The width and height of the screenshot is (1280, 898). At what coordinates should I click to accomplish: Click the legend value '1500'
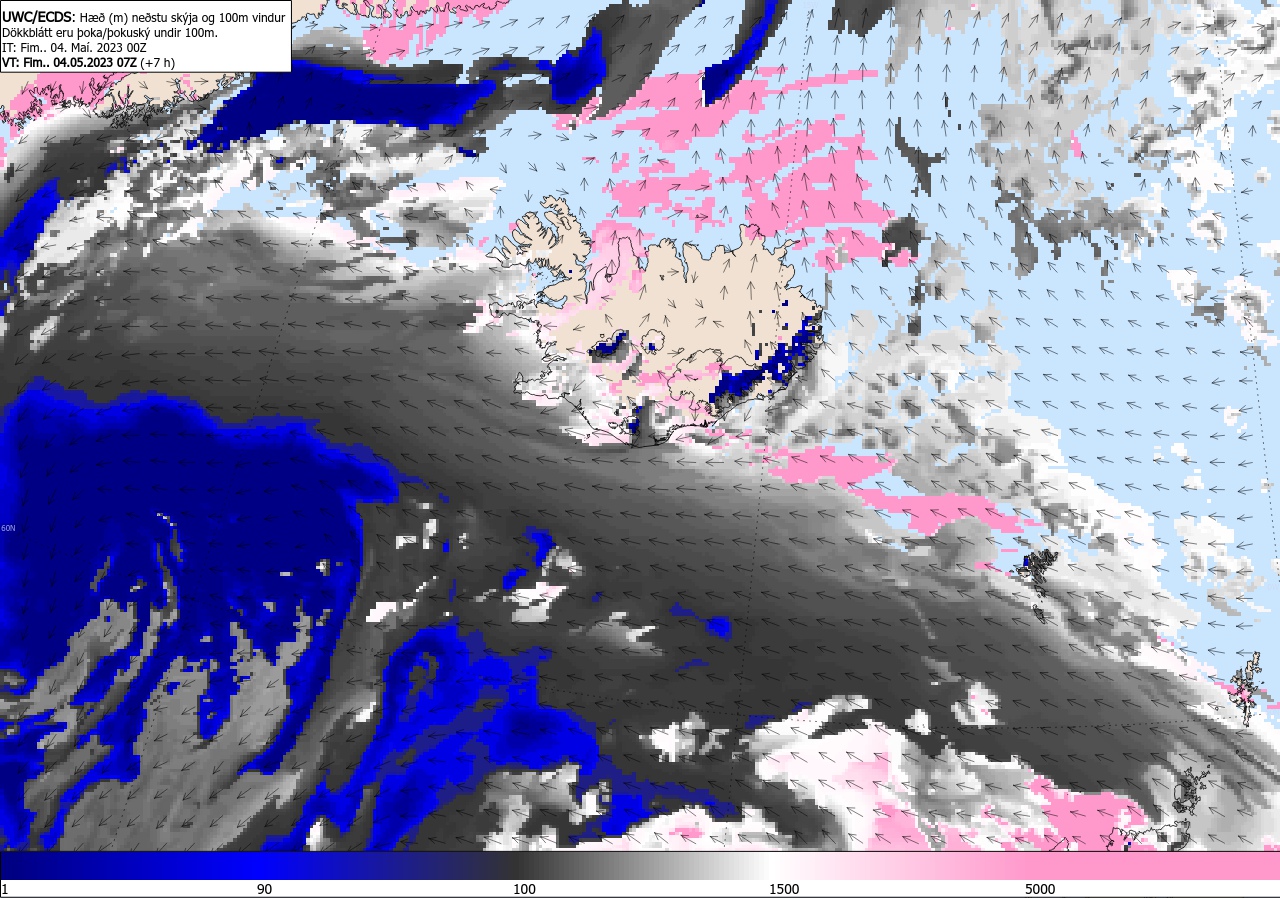[x=783, y=889]
